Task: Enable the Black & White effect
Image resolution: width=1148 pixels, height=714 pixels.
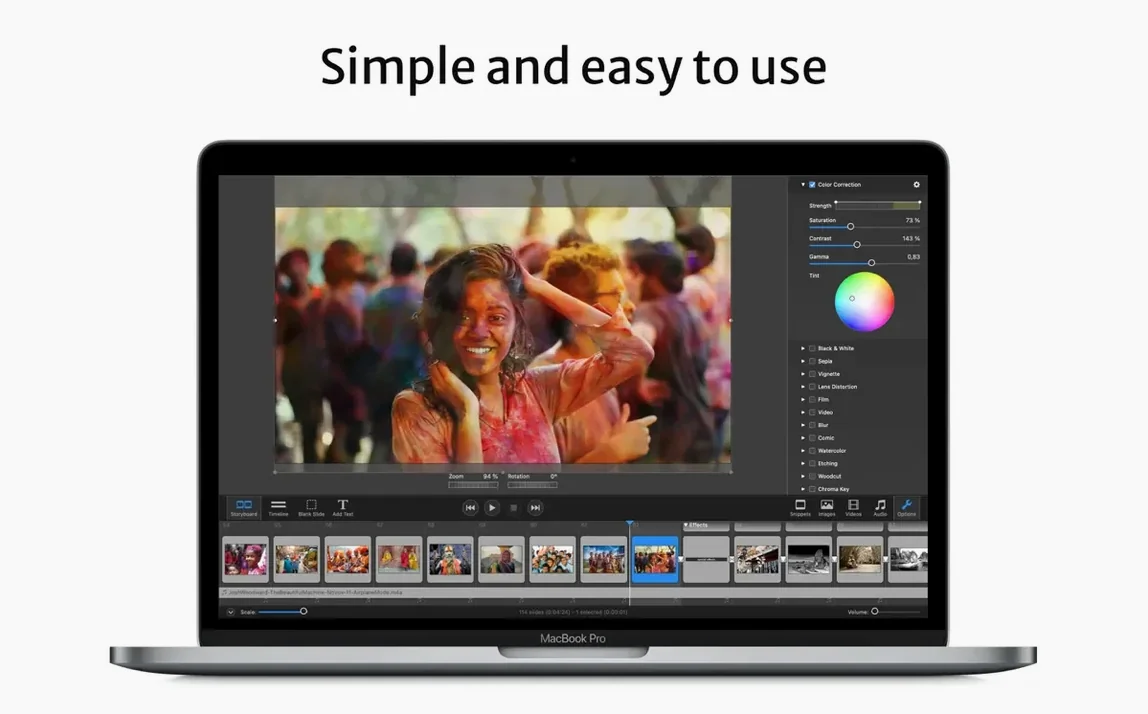Action: click(812, 349)
